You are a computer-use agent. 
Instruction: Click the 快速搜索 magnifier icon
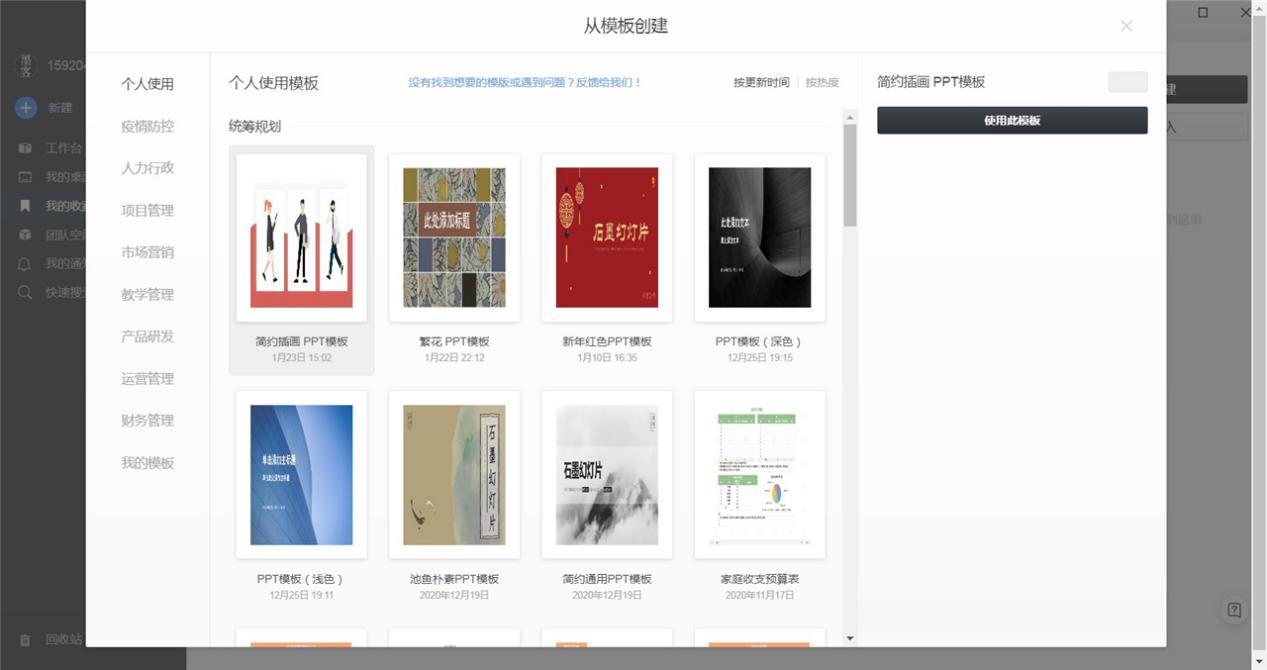(25, 293)
